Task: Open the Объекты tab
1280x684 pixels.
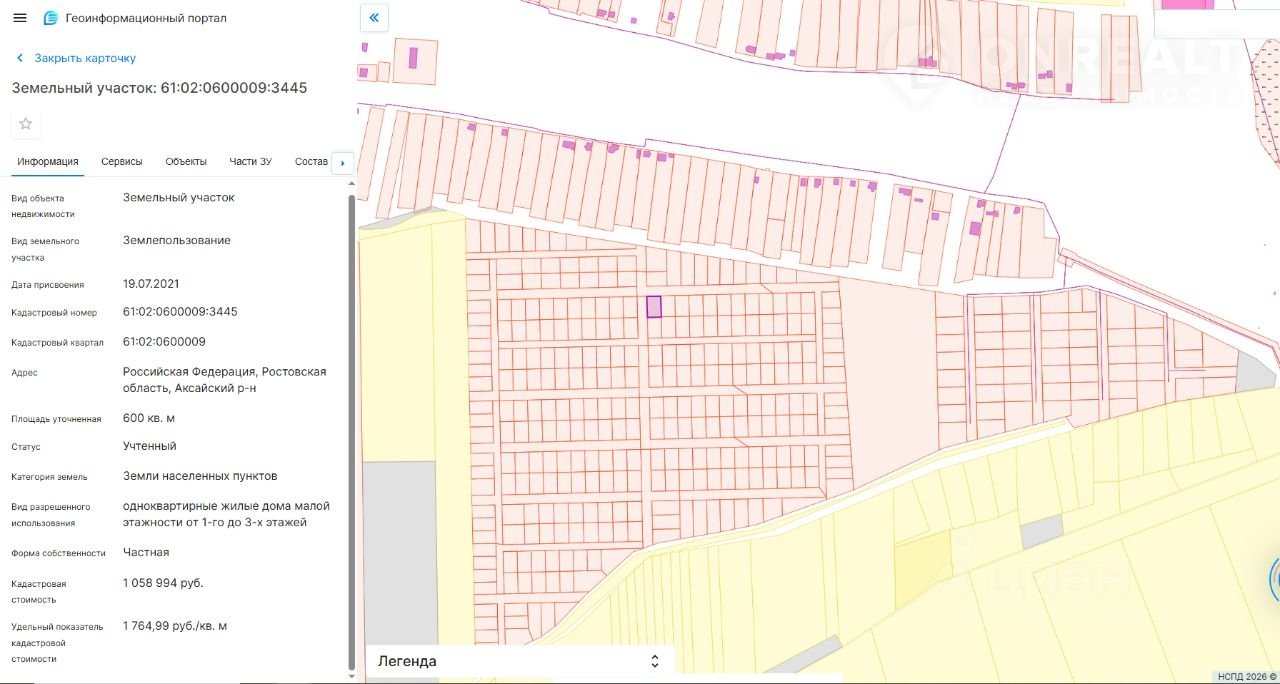Action: pyautogui.click(x=186, y=161)
